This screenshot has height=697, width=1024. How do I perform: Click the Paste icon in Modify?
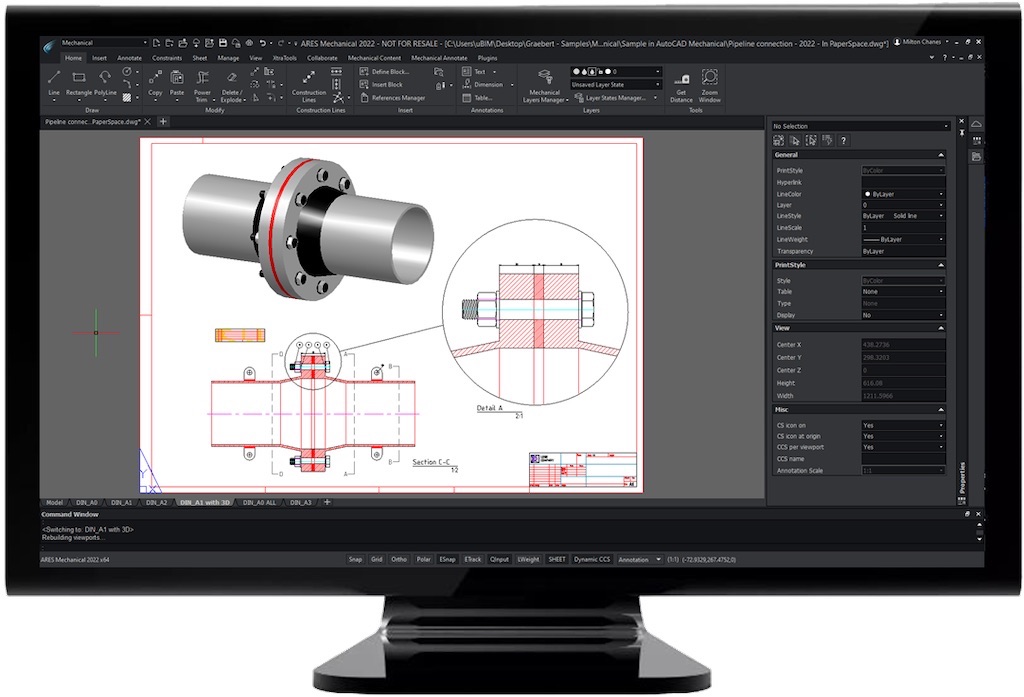[x=177, y=78]
